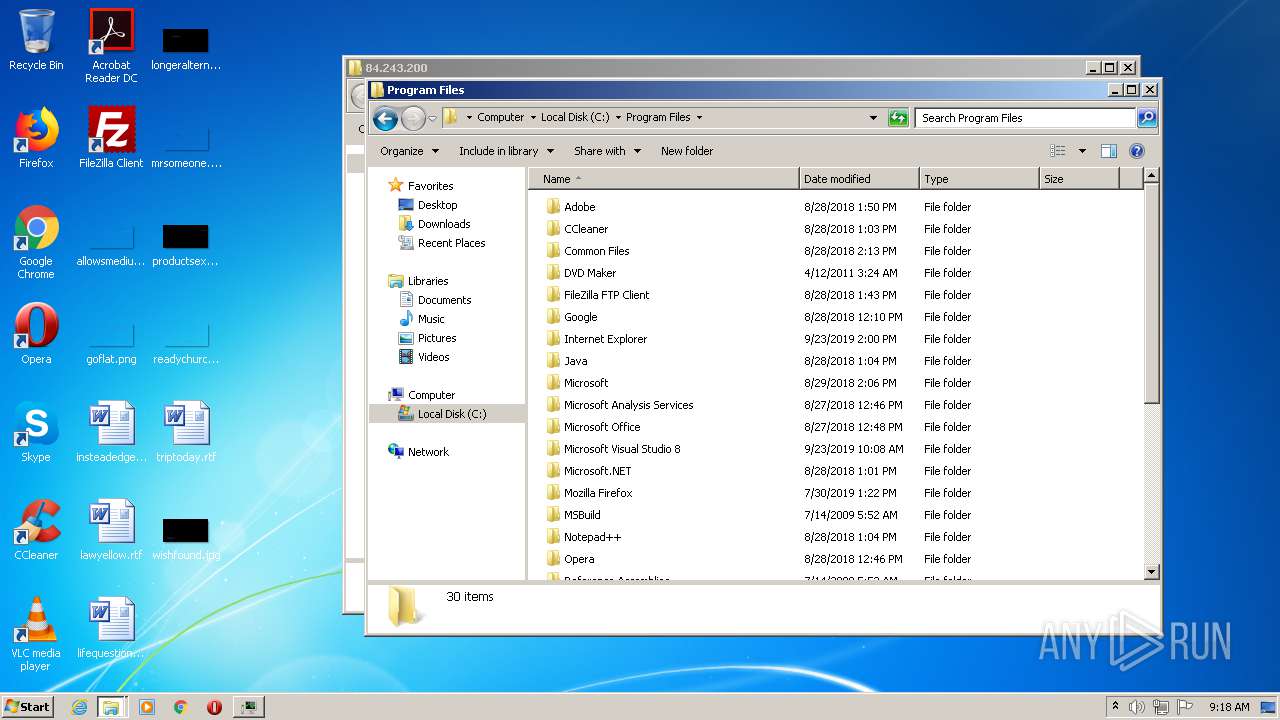
Task: Click the Start button on taskbar
Action: click(x=27, y=706)
